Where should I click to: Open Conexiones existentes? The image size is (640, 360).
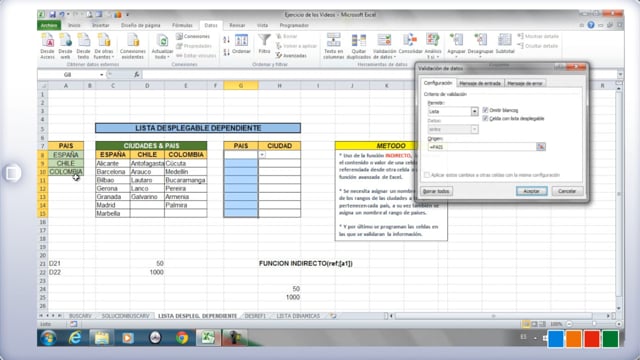pos(133,47)
